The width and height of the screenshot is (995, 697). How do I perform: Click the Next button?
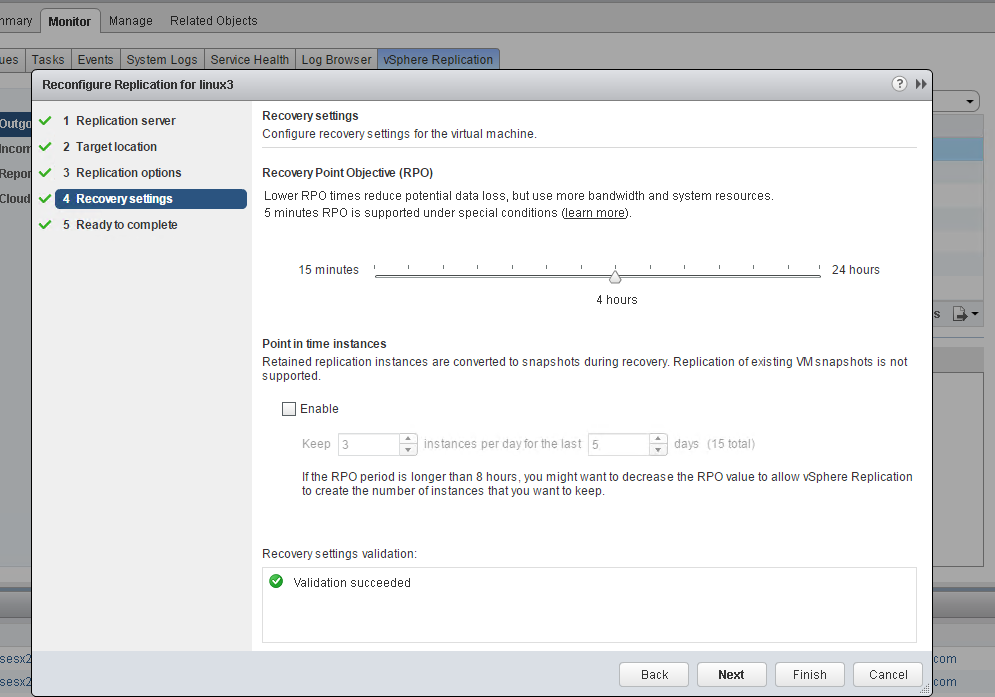coord(732,675)
